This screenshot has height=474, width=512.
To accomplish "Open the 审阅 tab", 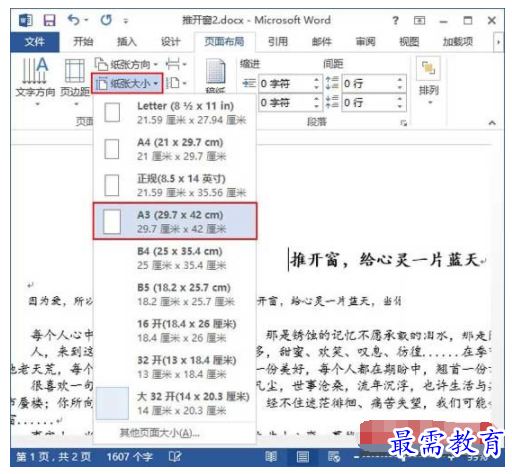I will point(365,42).
